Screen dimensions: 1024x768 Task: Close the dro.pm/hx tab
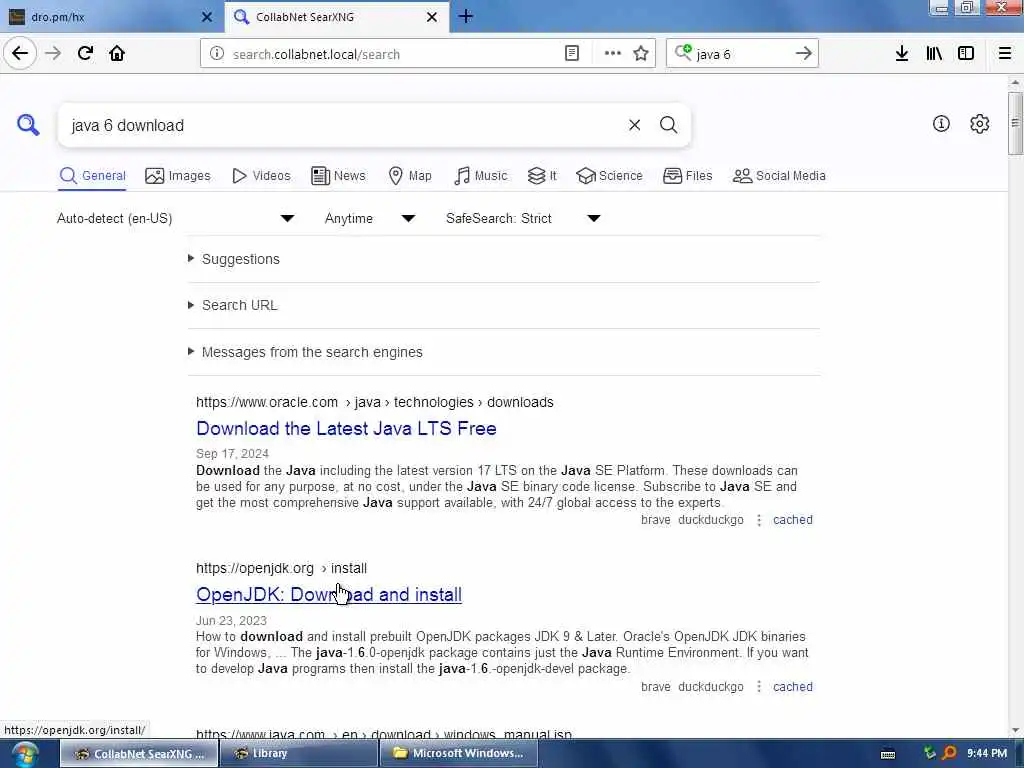(207, 17)
